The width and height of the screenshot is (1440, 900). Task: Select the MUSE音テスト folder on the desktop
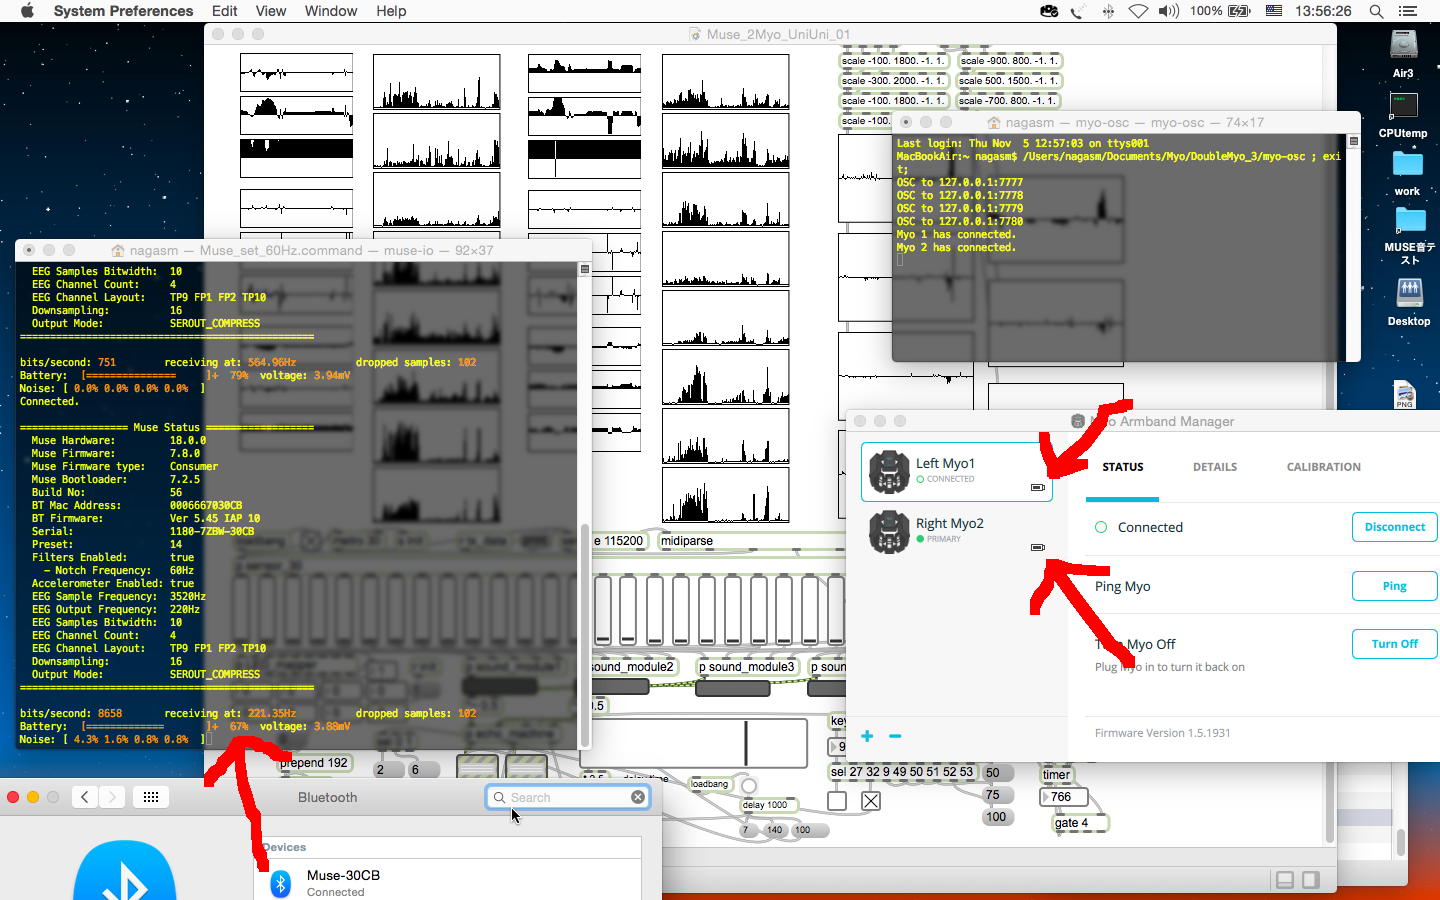pos(1409,220)
